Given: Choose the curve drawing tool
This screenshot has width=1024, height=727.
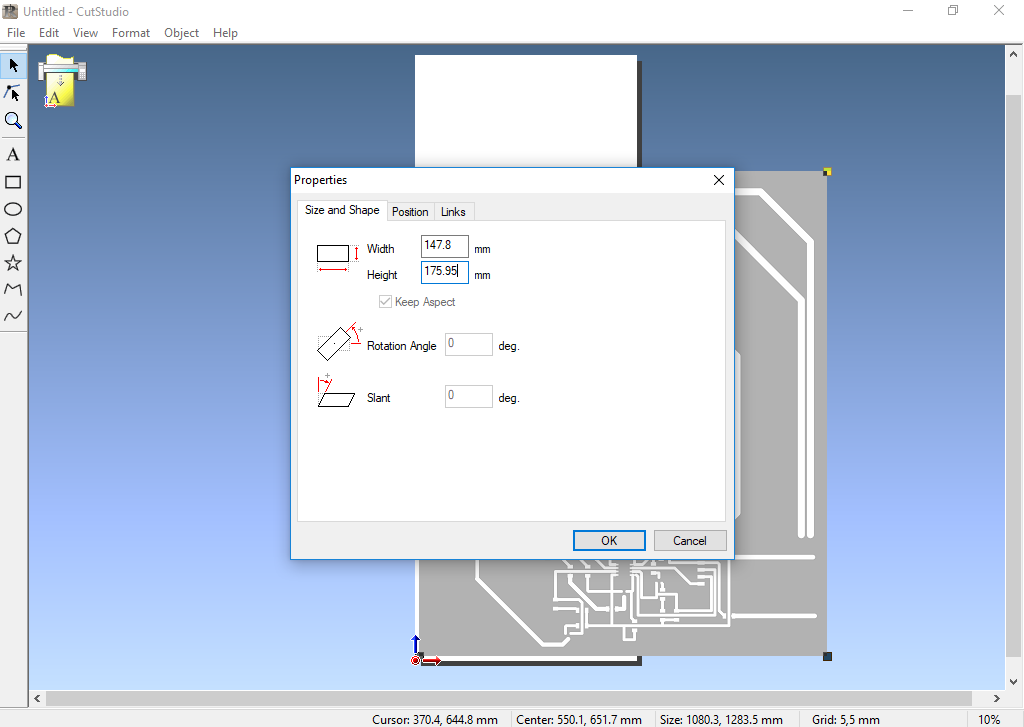Looking at the screenshot, I should tap(13, 316).
